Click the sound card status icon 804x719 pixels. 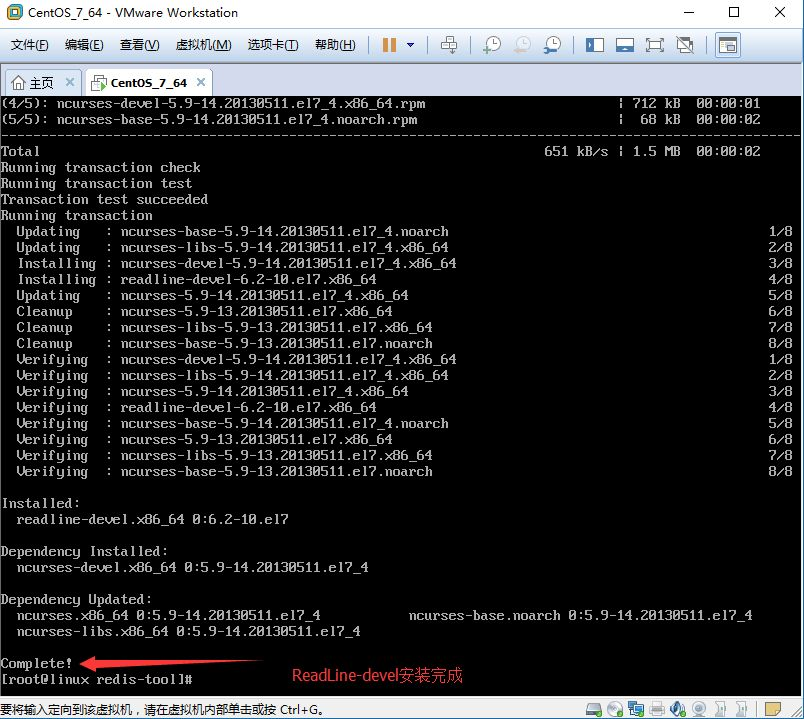[x=678, y=709]
